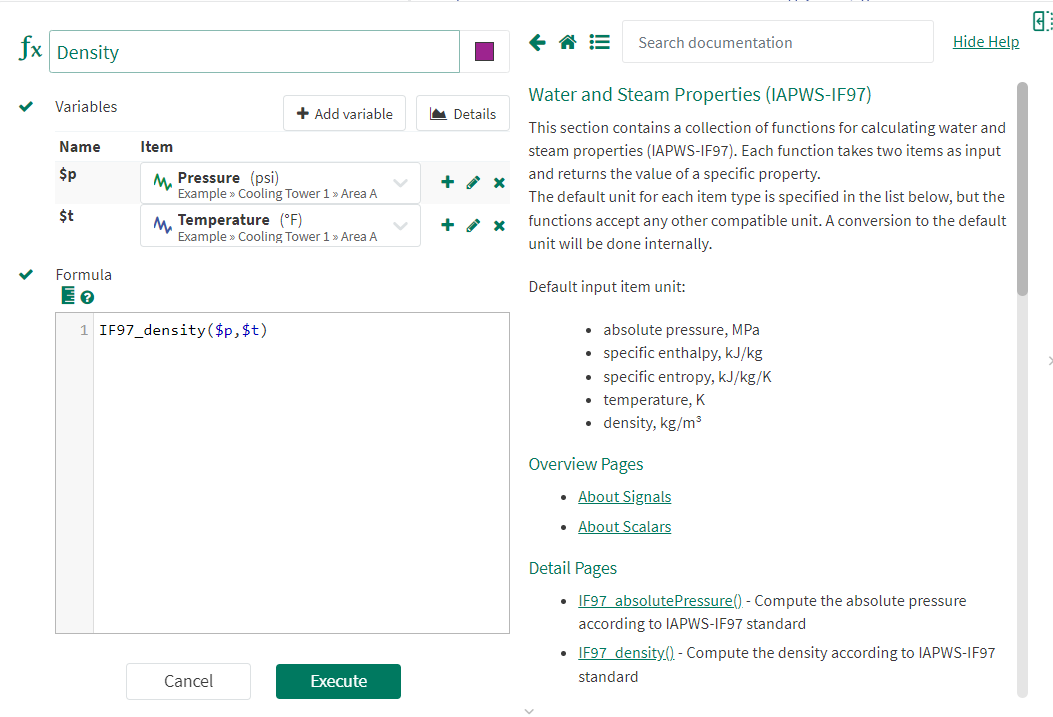Remove the $t Temperature variable
The height and width of the screenshot is (717, 1053).
499,225
